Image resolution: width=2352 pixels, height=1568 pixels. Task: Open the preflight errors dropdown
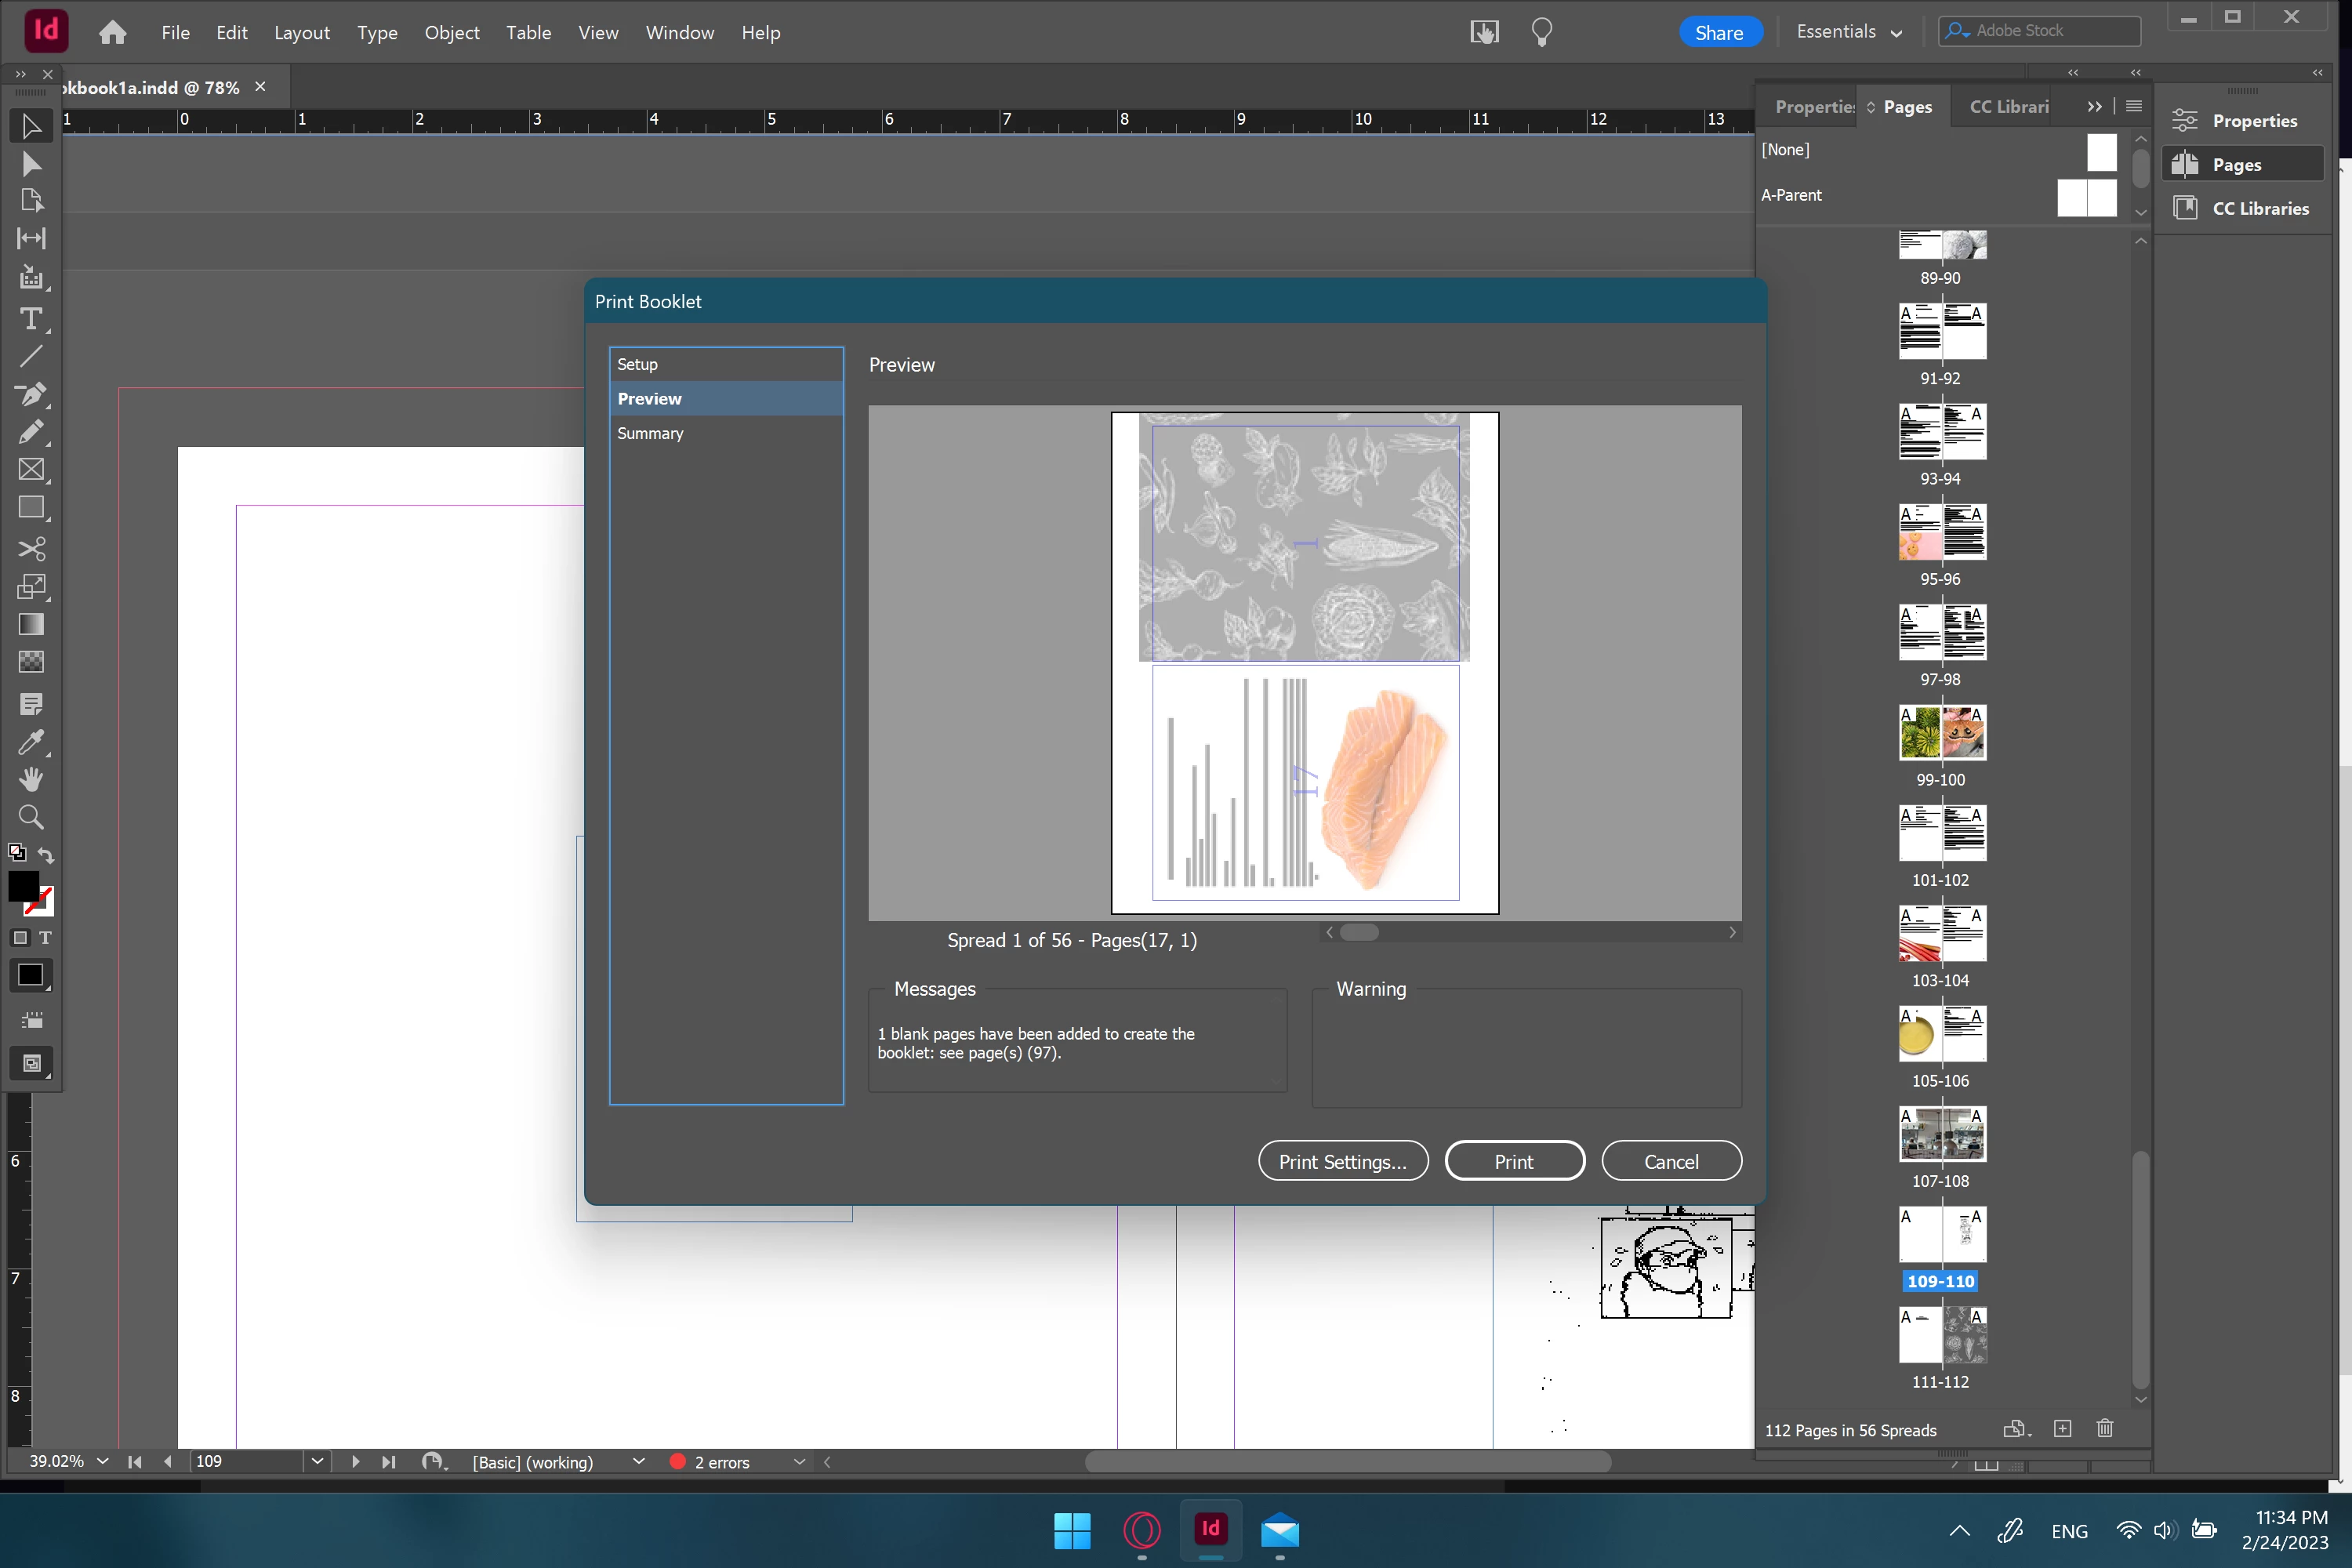(x=799, y=1462)
